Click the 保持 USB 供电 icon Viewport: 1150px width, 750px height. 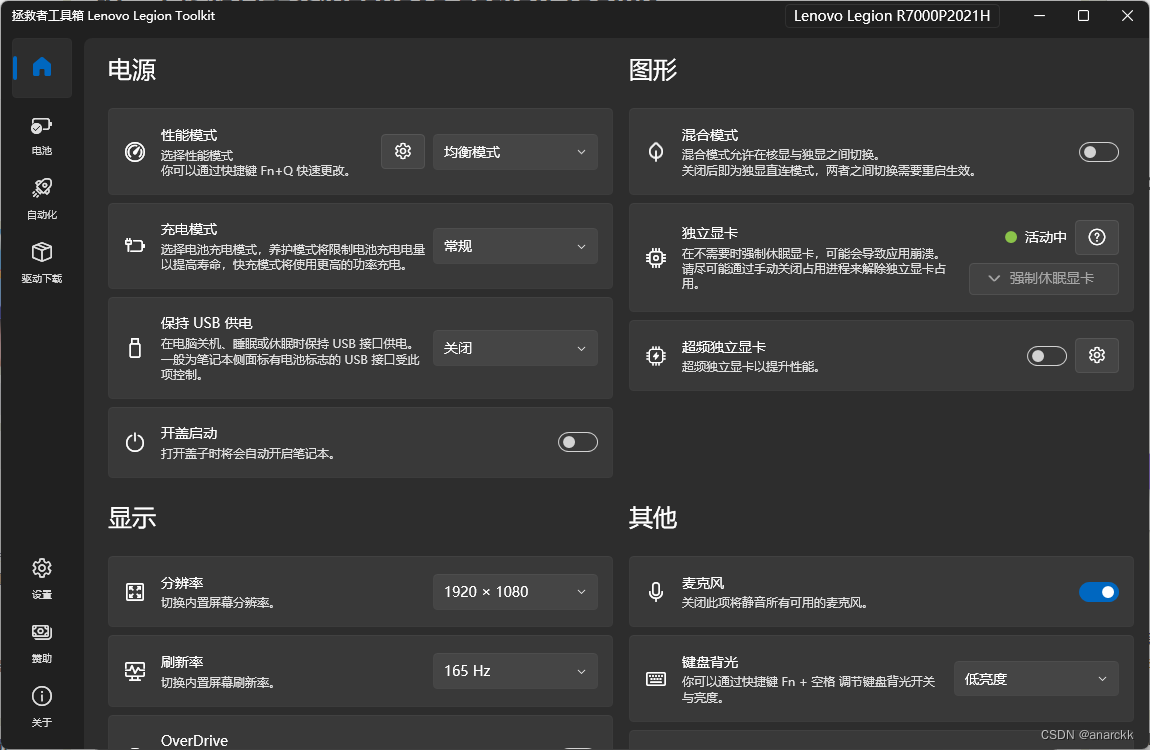(x=135, y=348)
